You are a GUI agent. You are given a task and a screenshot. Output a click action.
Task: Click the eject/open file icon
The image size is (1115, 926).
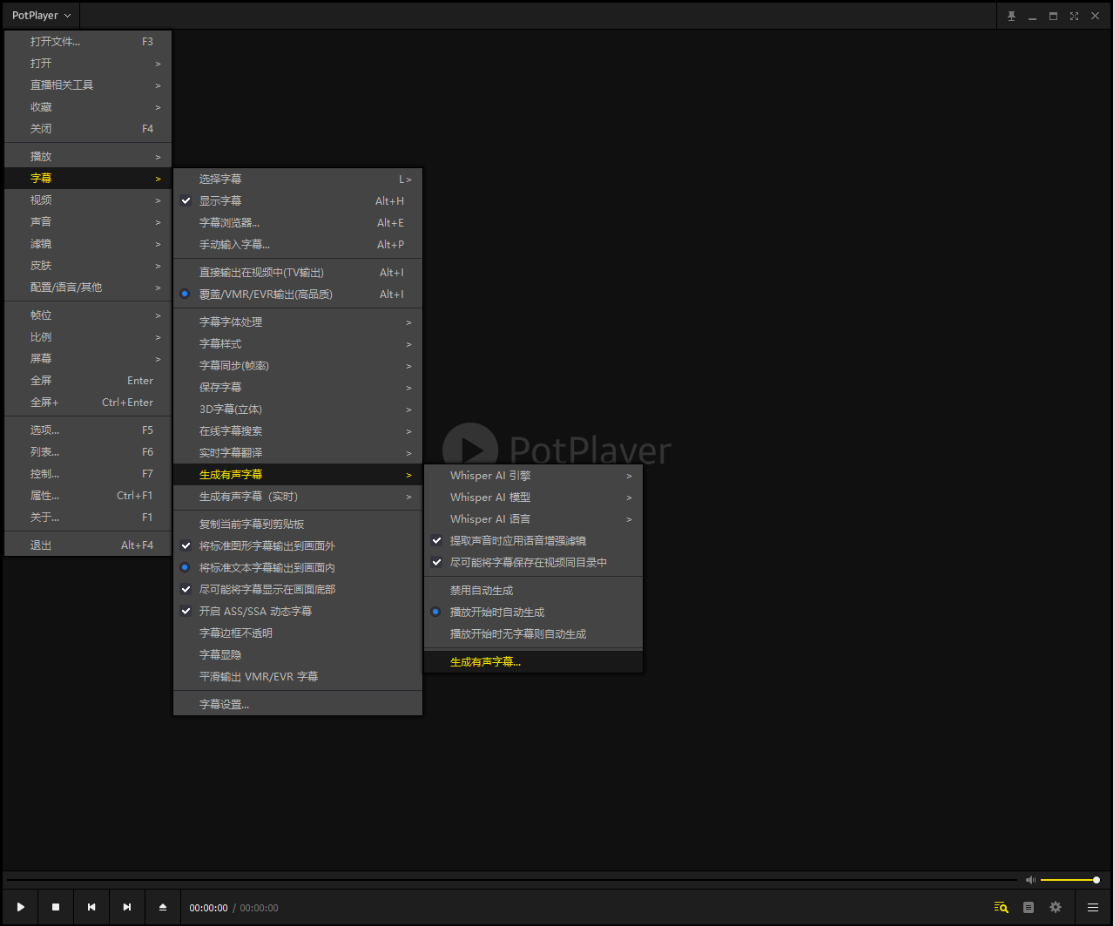pyautogui.click(x=162, y=907)
